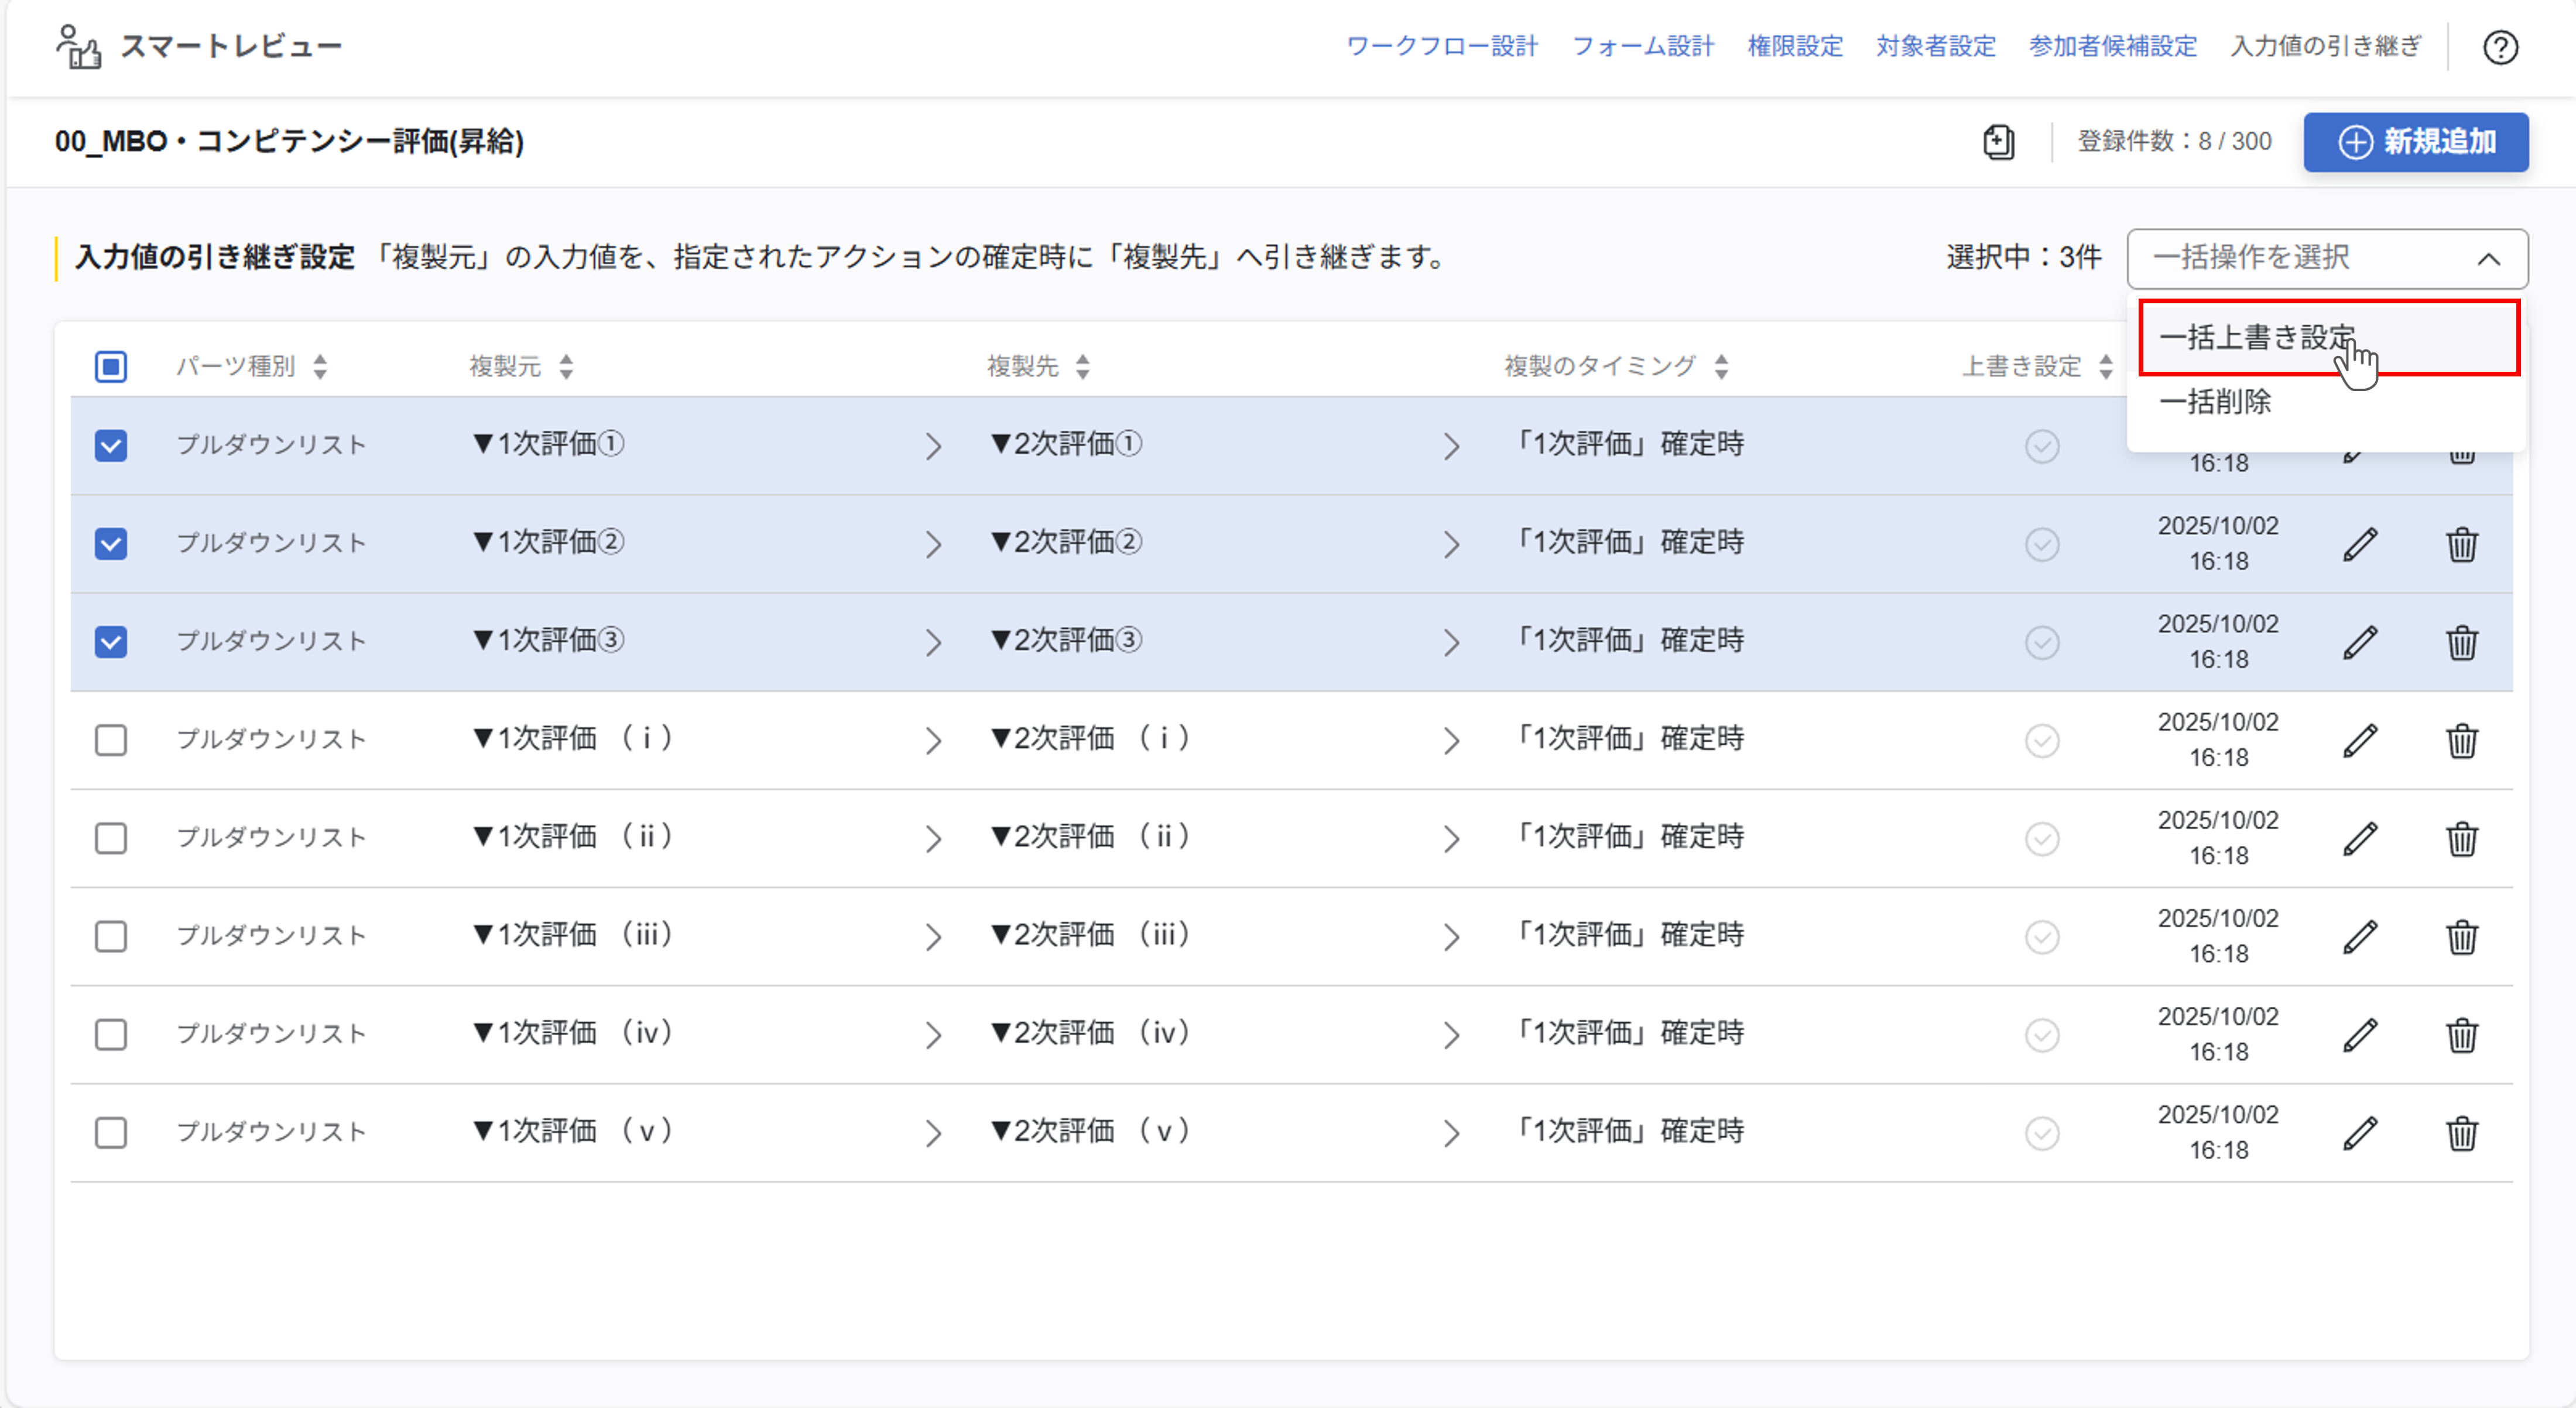The width and height of the screenshot is (2576, 1408).
Task: Uncheck the checkbox for 1次評価① row
Action: click(111, 445)
